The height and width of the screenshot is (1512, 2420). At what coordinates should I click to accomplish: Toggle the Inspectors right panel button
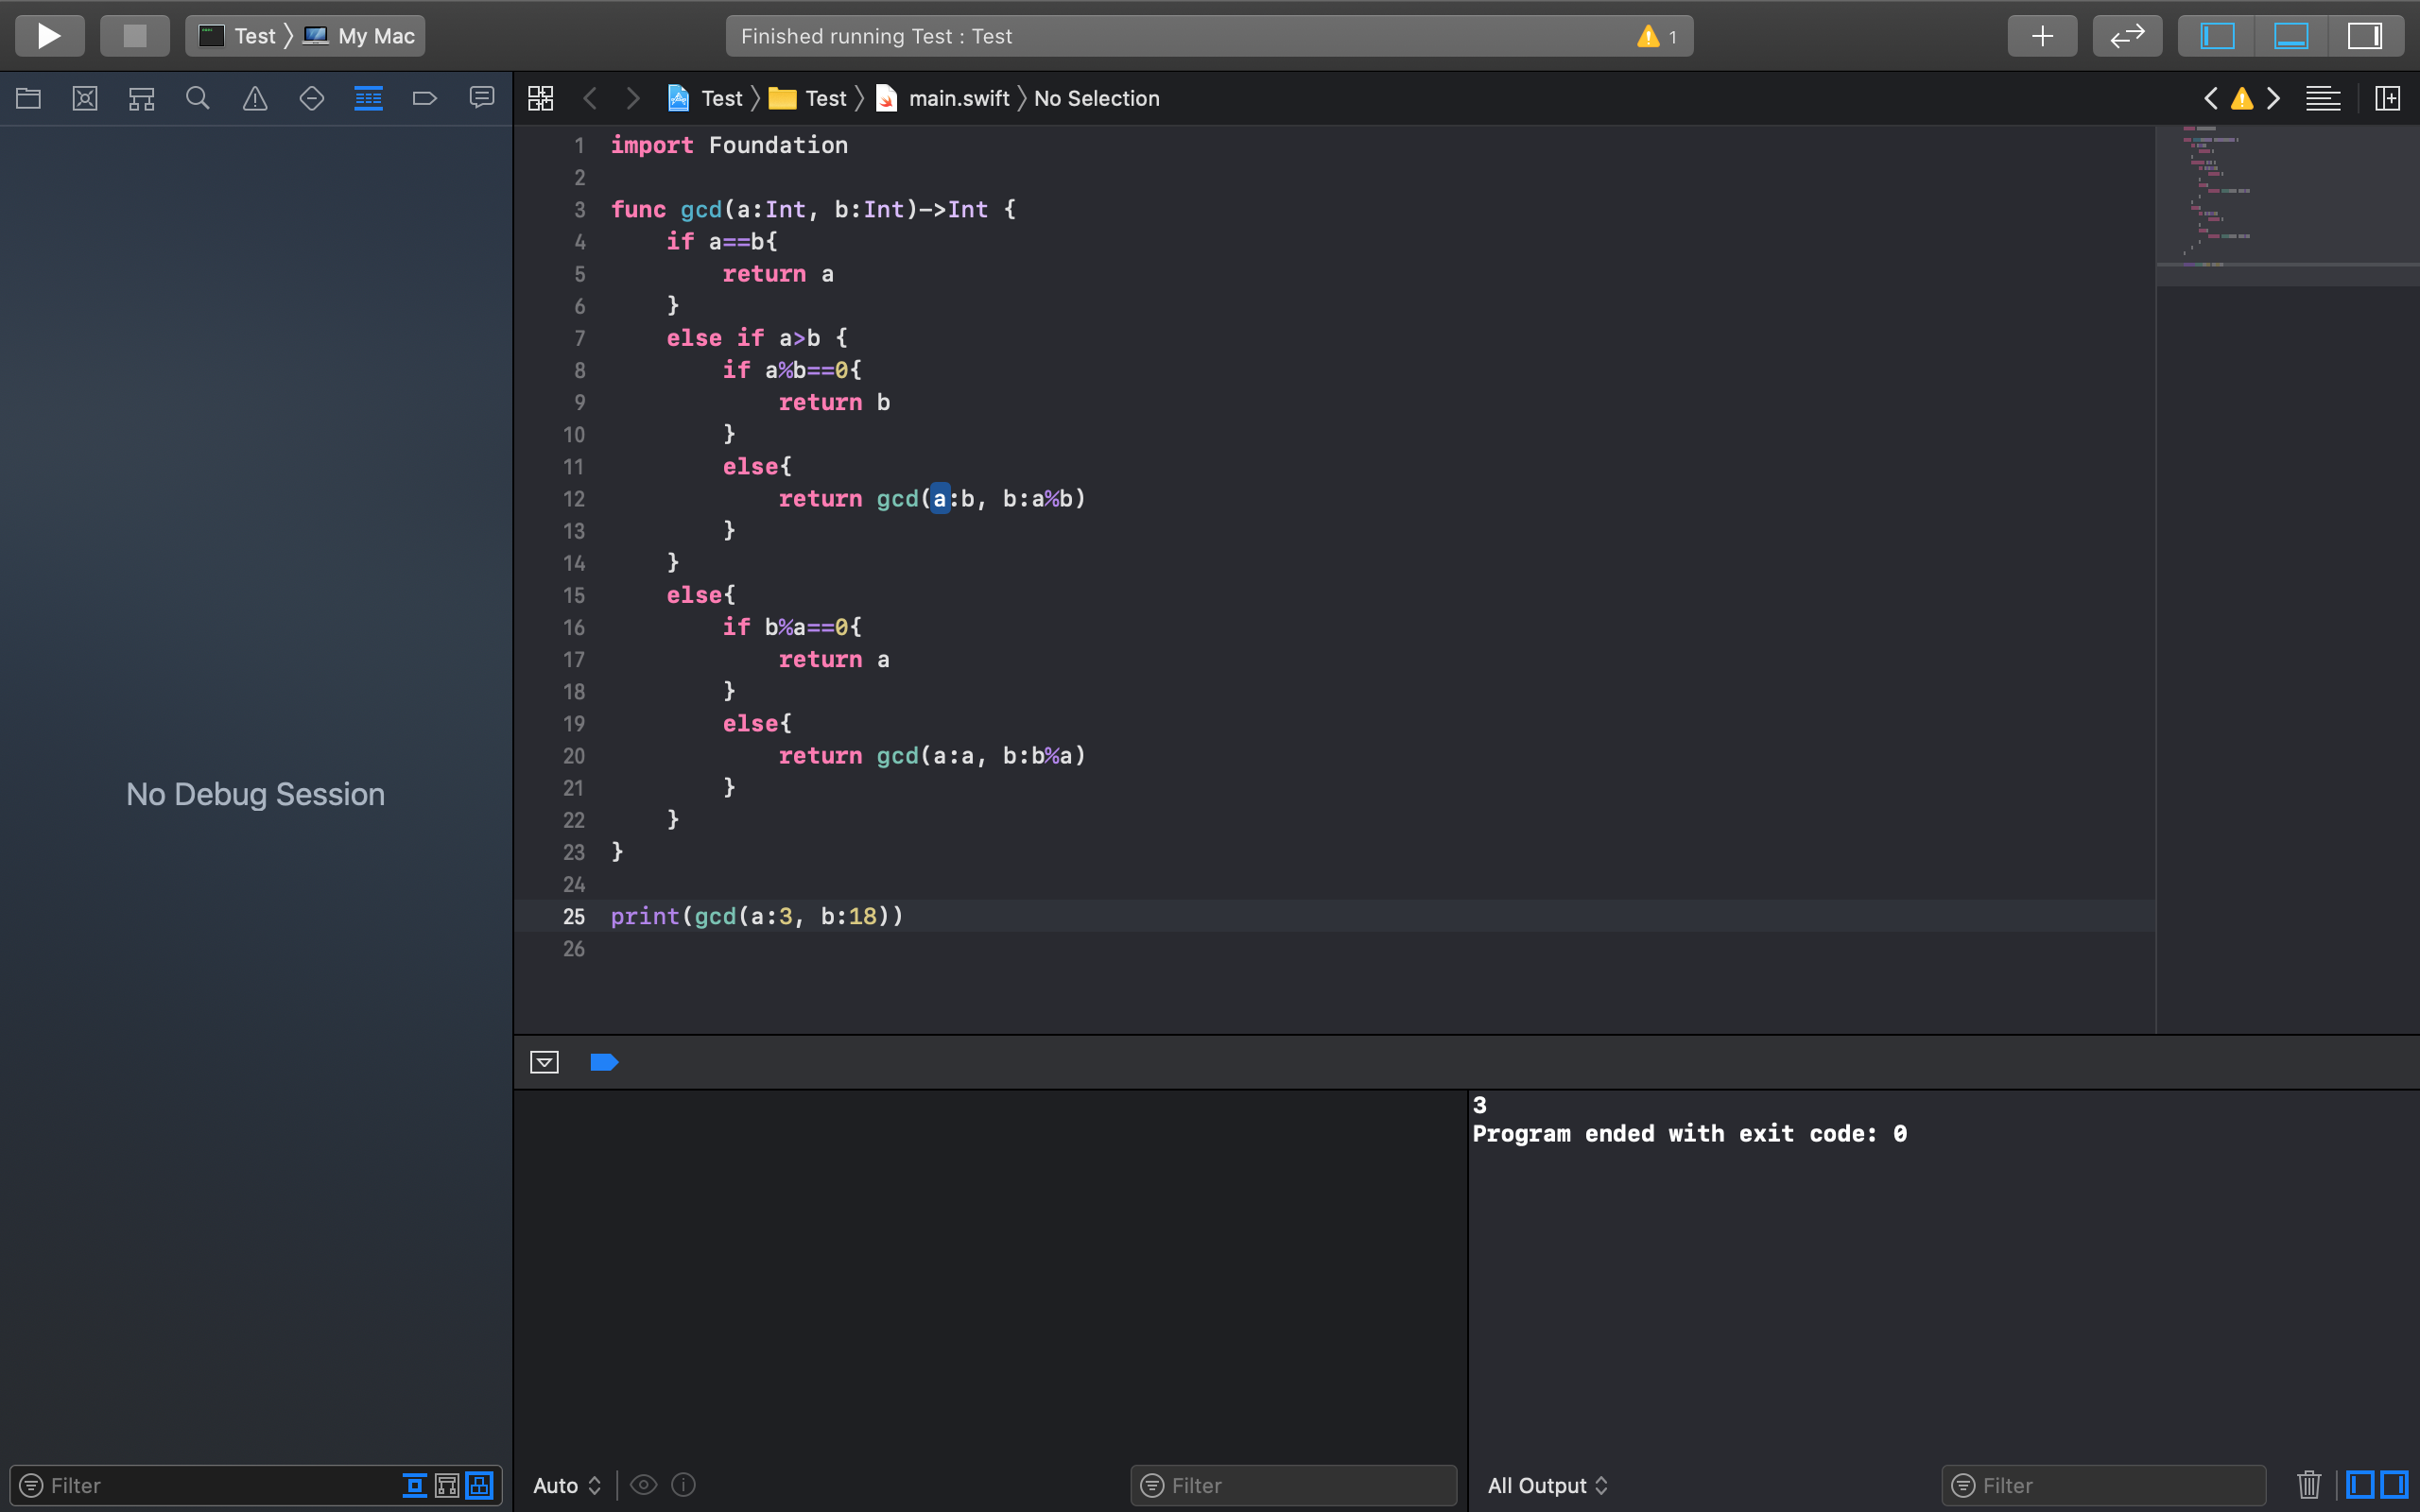[x=2365, y=36]
